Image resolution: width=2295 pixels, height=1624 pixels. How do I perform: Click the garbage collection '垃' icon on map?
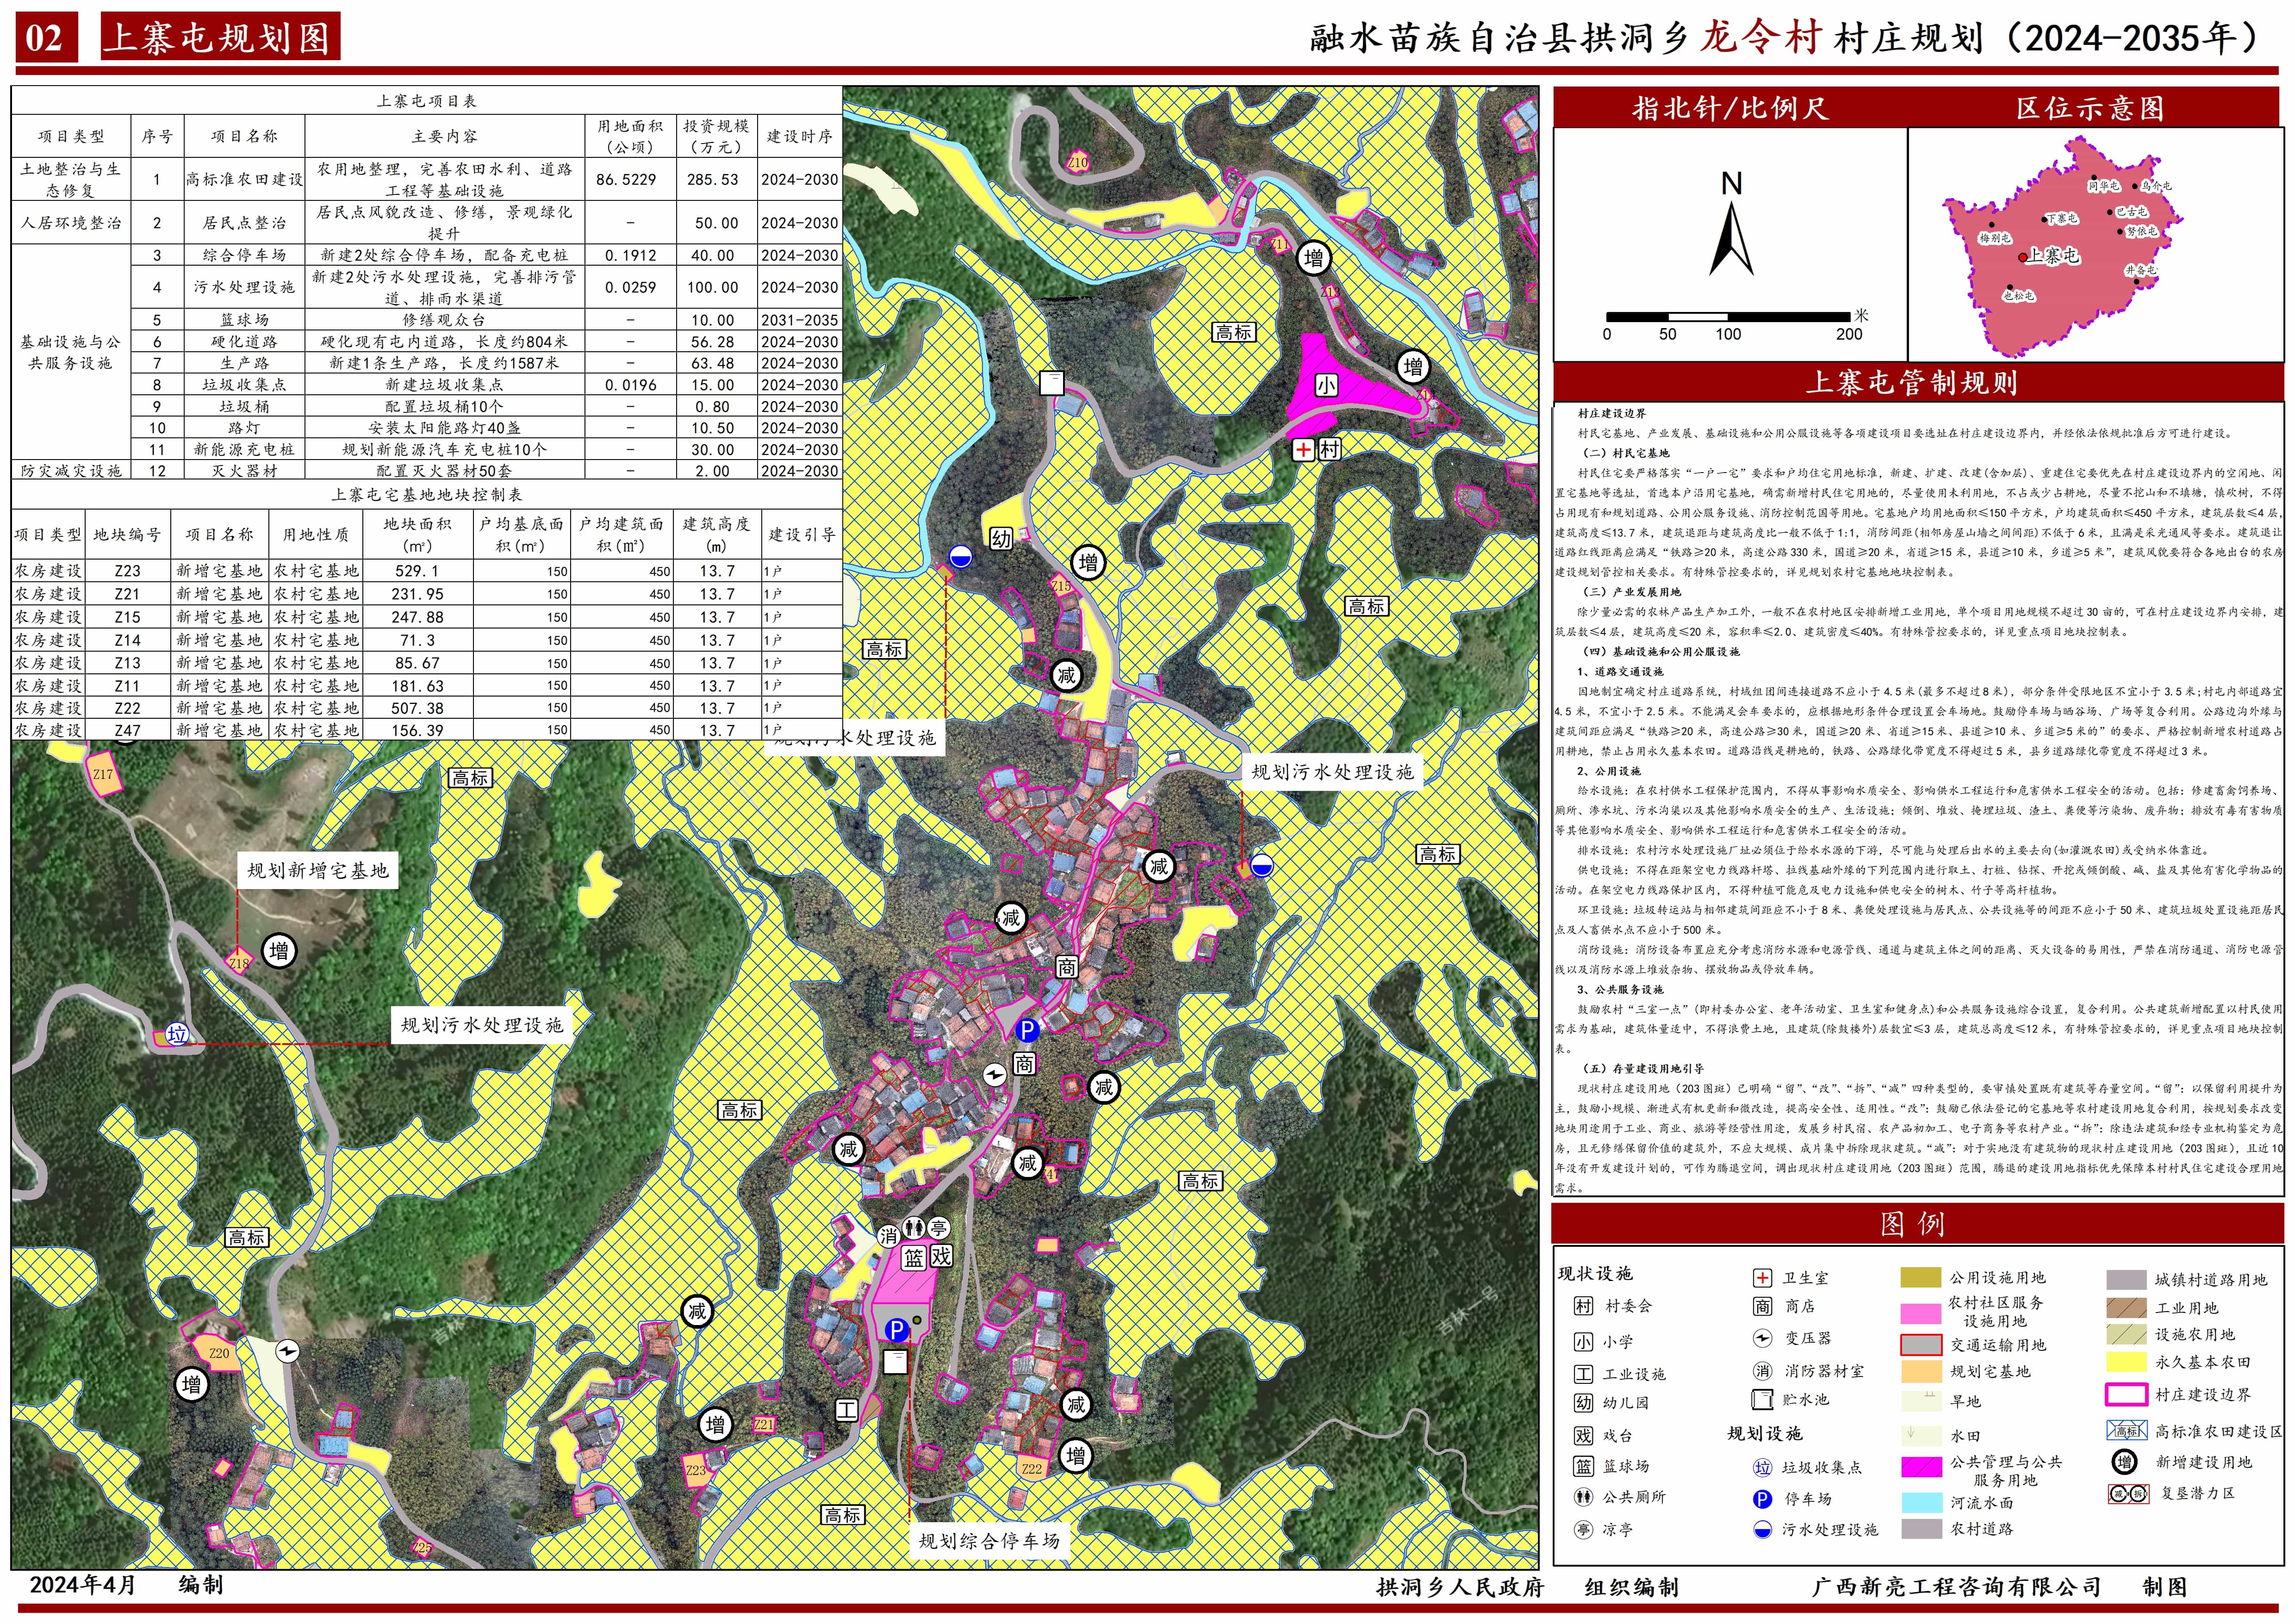[177, 1035]
